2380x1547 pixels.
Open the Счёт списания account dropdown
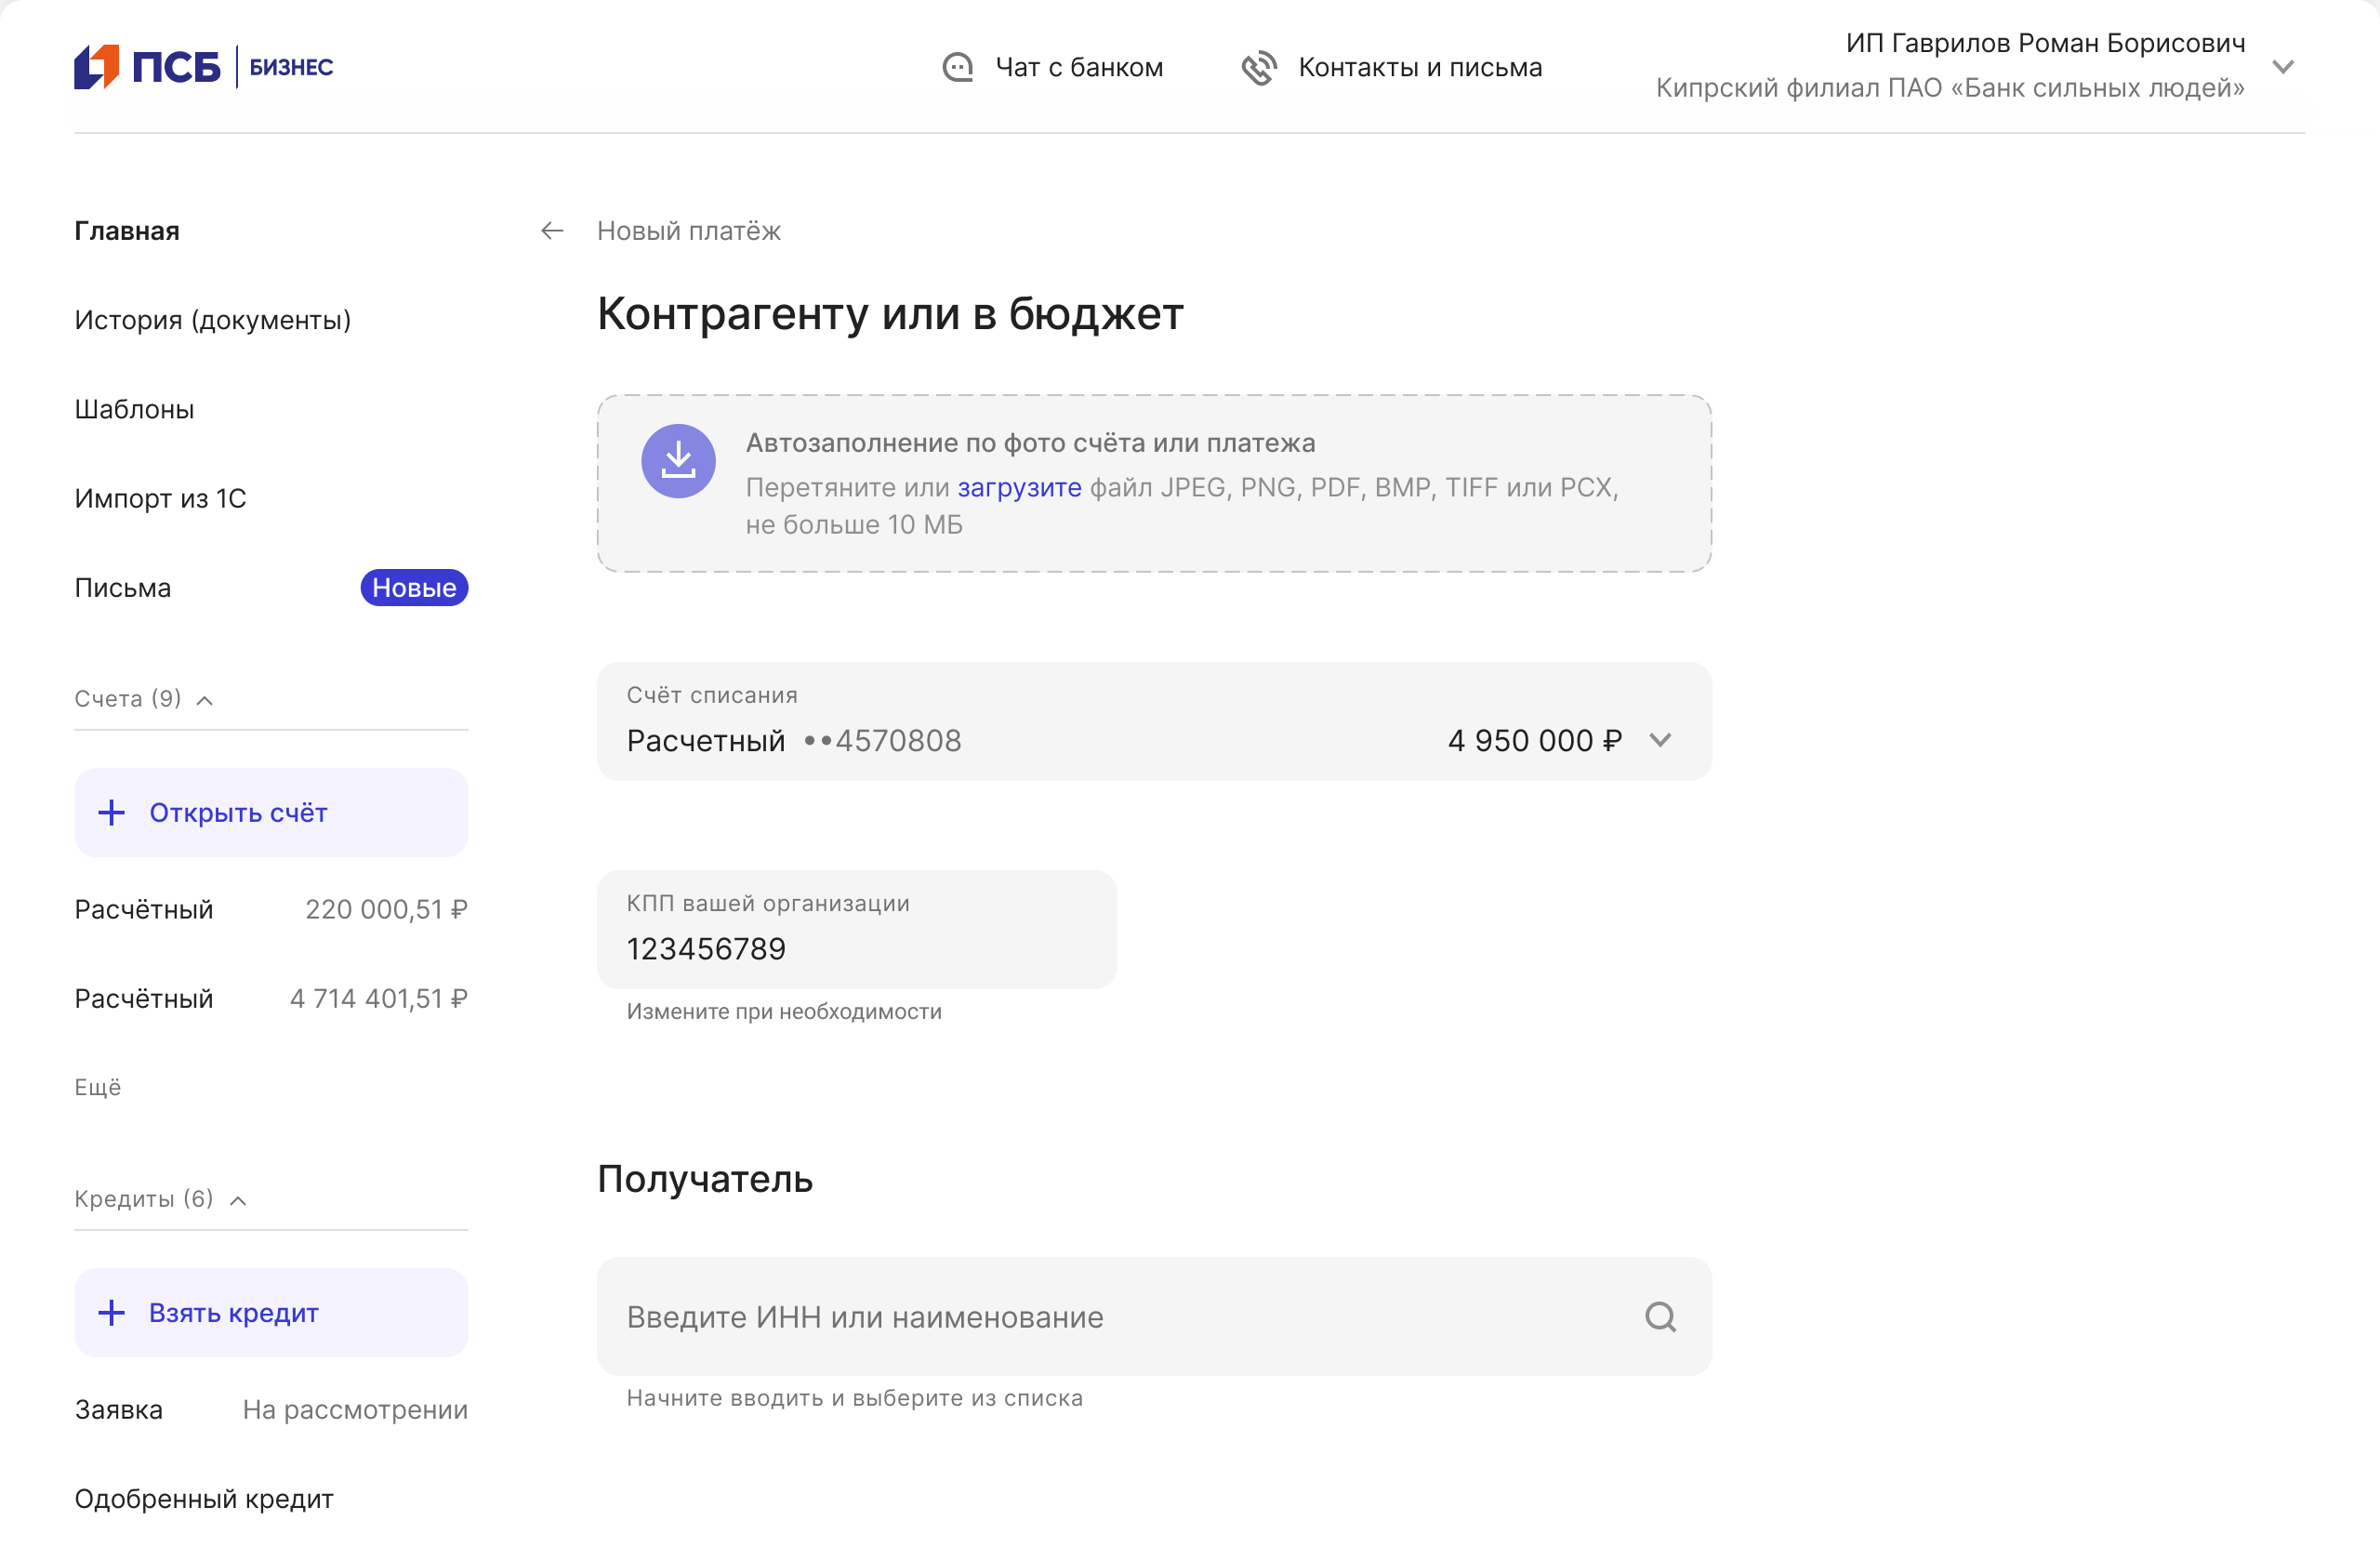click(x=1660, y=741)
